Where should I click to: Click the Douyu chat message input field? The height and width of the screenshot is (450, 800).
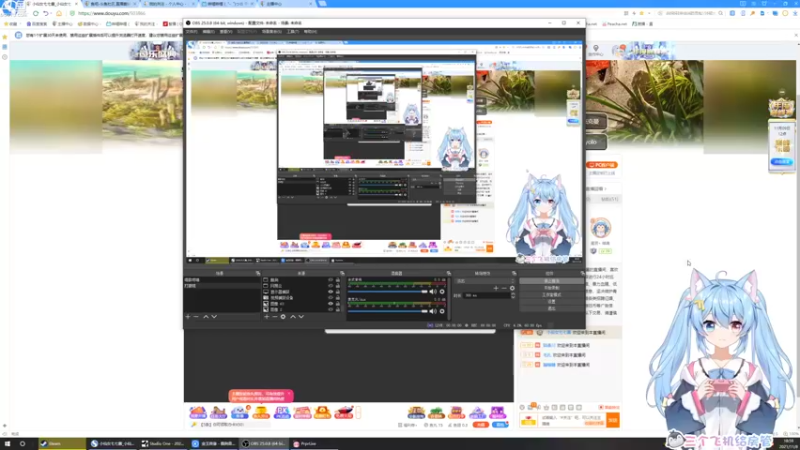click(x=572, y=420)
